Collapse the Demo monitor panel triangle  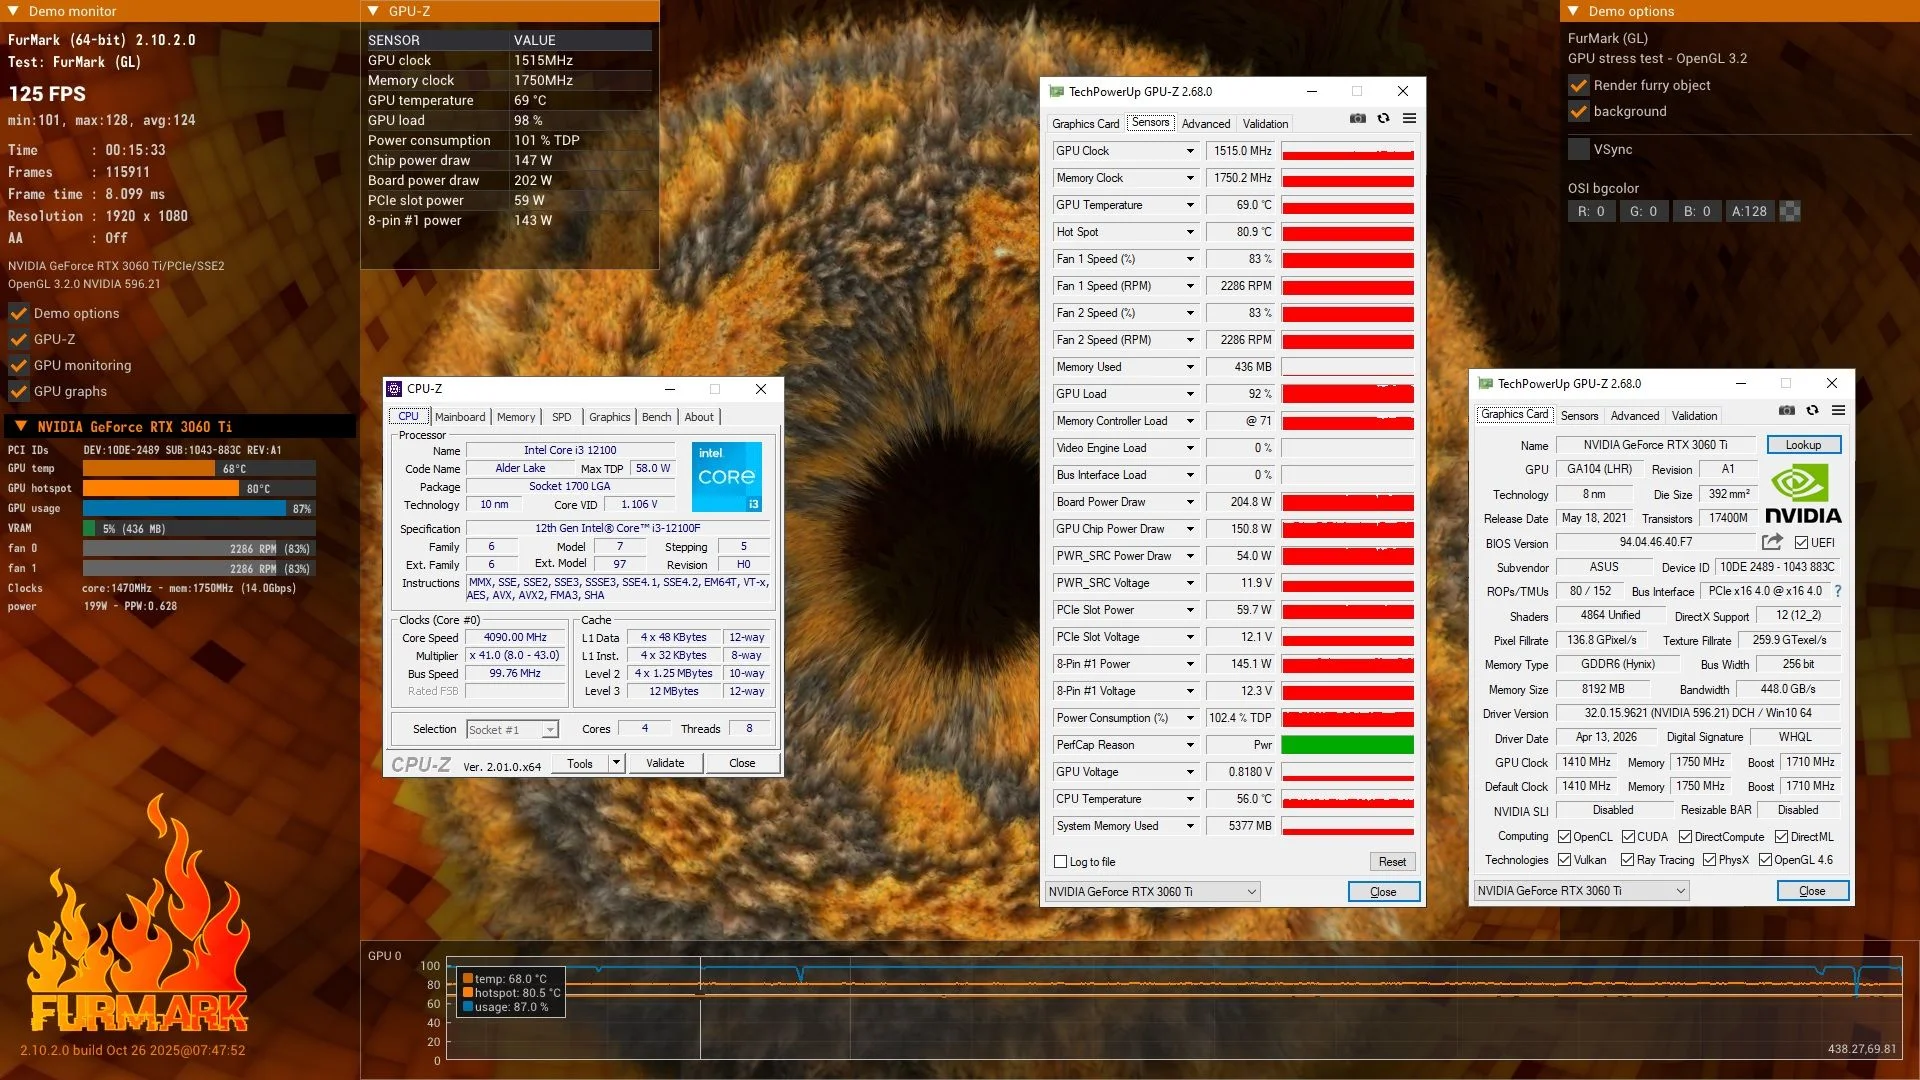point(14,11)
